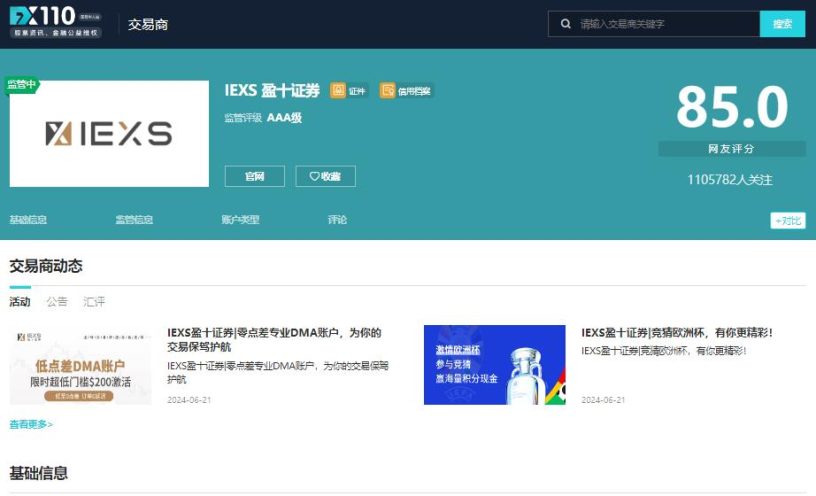Click the 收藏 favorite button
816x496 pixels.
click(x=325, y=176)
